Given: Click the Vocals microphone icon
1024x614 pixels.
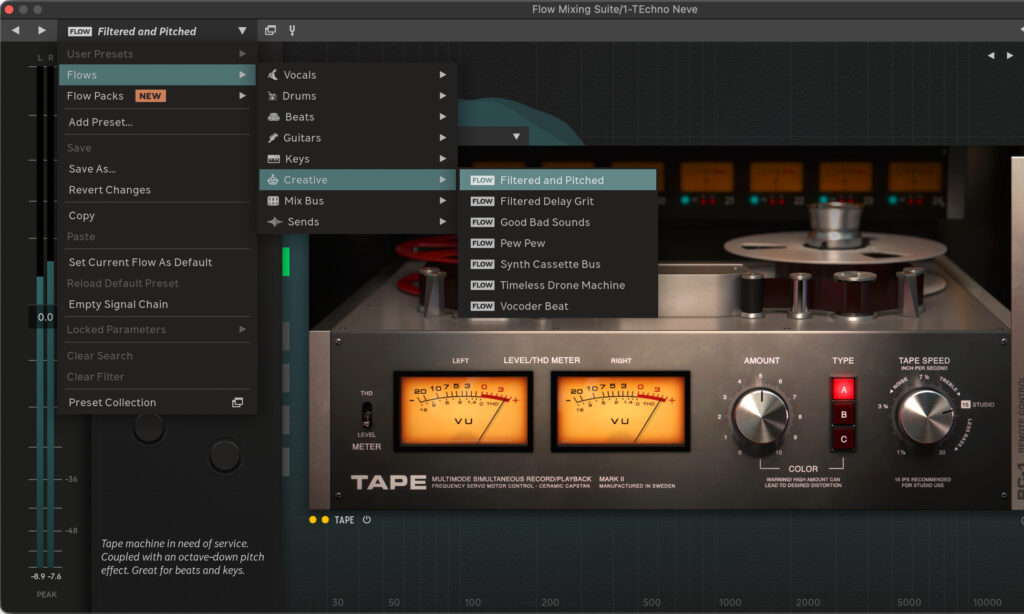Looking at the screenshot, I should (x=273, y=74).
